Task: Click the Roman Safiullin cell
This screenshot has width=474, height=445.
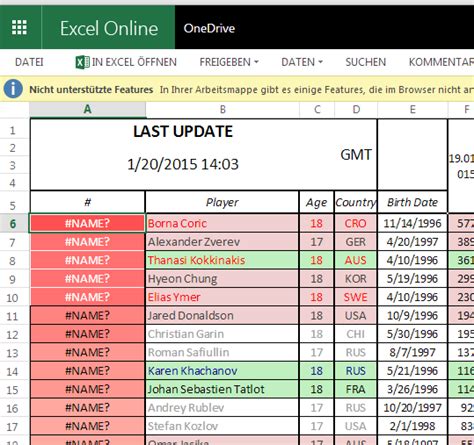Action: 222,352
